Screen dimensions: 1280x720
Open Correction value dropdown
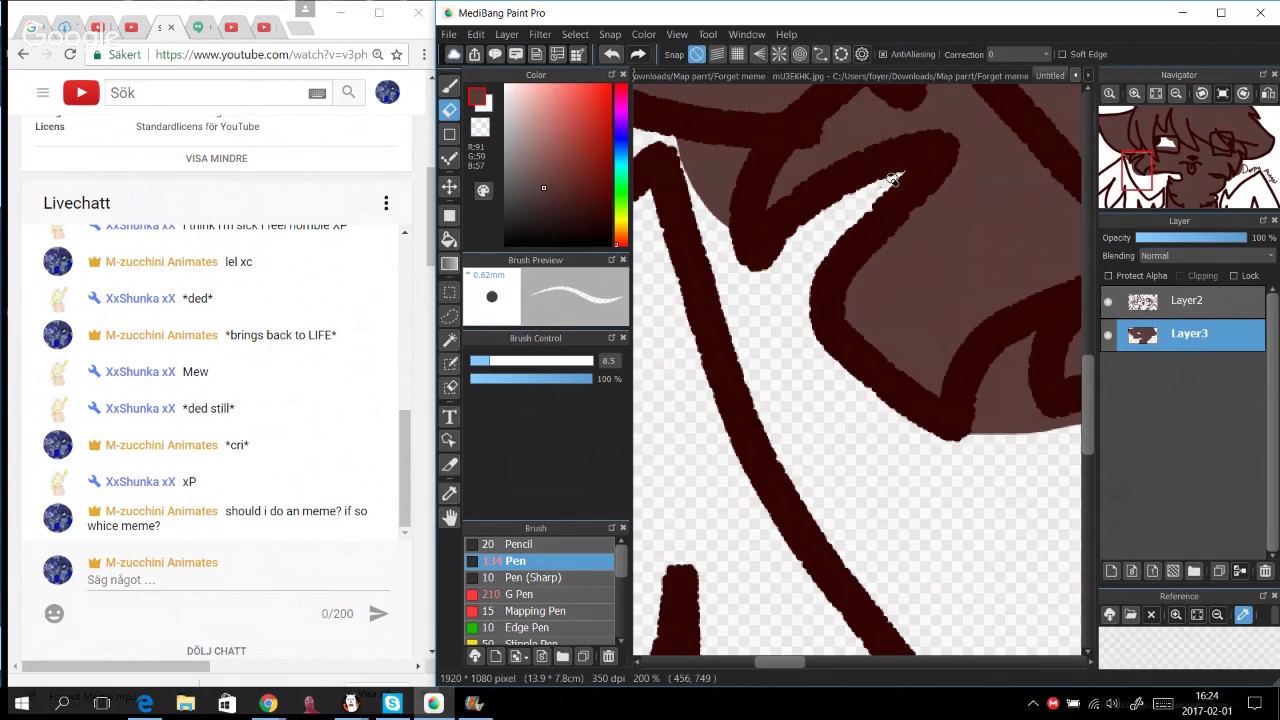(x=1019, y=54)
